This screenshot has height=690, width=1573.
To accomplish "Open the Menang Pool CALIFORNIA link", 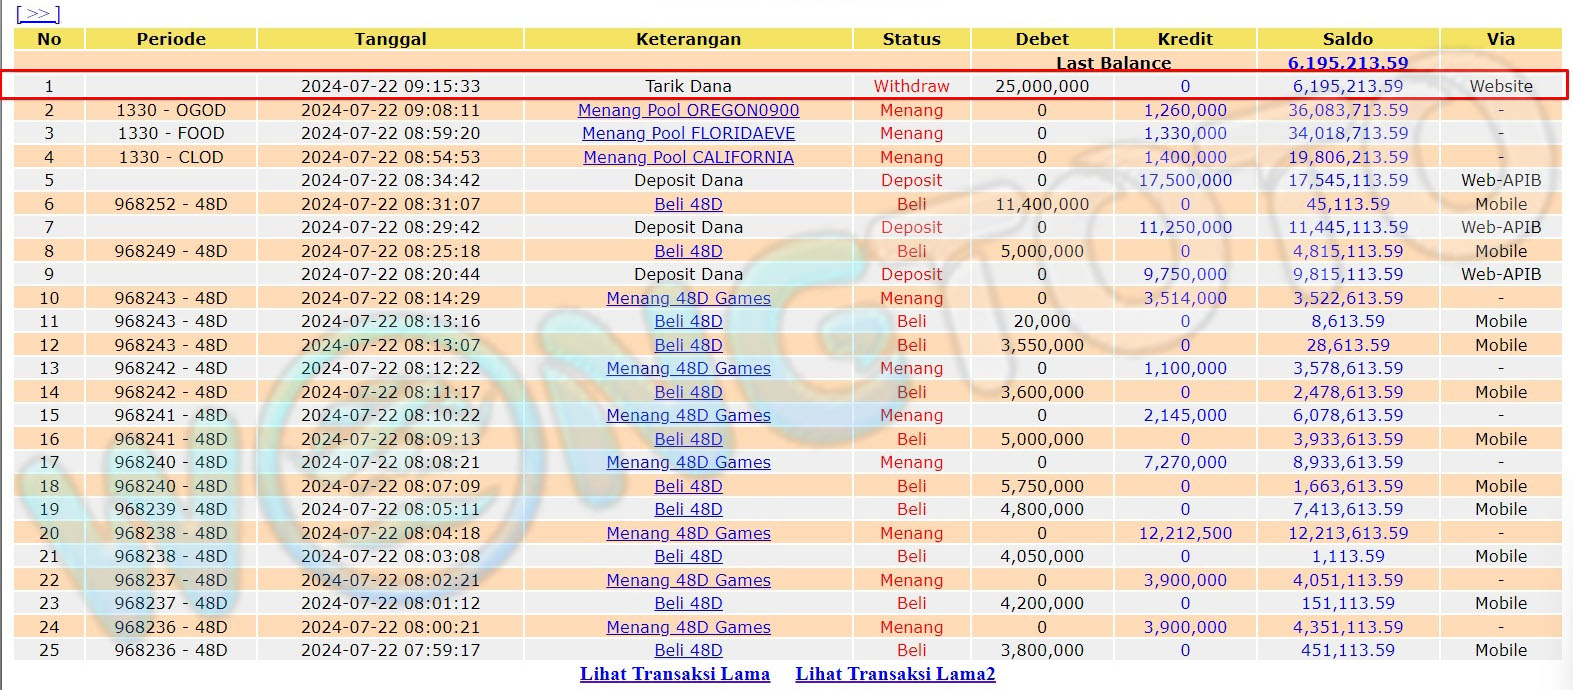I will (x=688, y=157).
